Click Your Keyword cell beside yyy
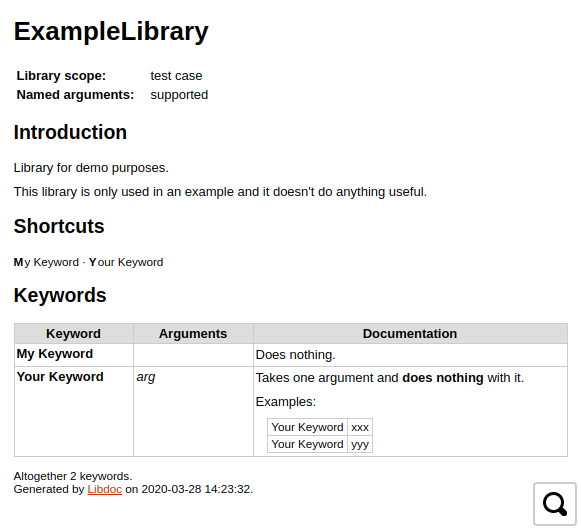The width and height of the screenshot is (581, 531). point(308,444)
